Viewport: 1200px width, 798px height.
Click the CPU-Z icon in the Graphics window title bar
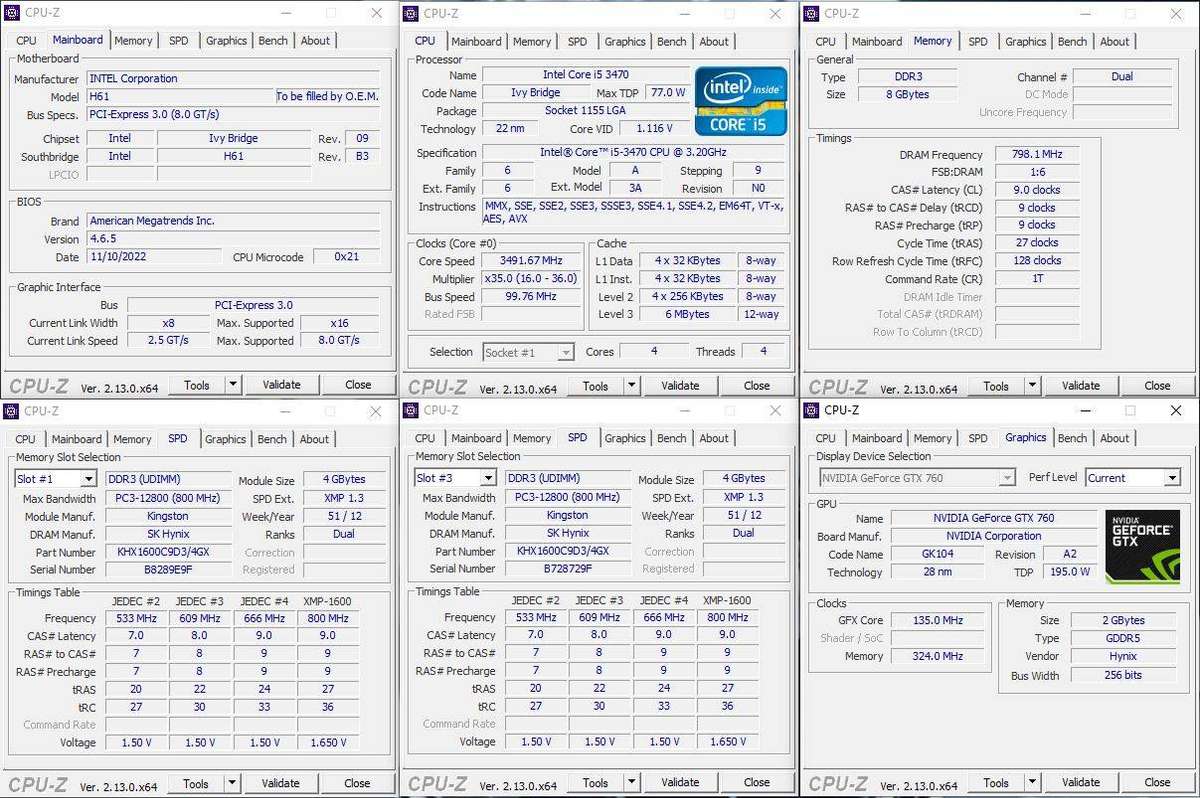click(812, 410)
